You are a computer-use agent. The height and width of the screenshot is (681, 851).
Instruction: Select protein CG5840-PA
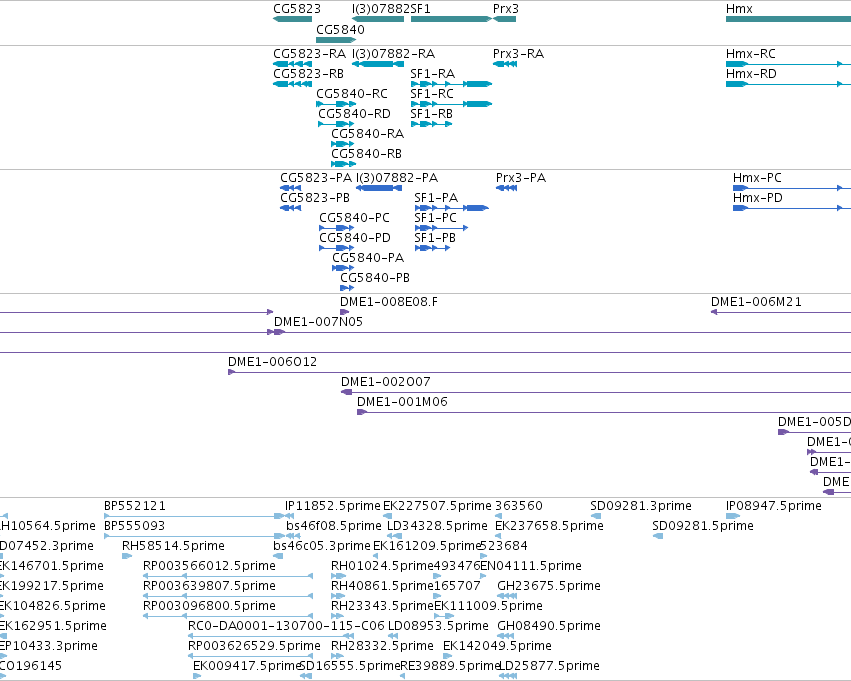(x=368, y=258)
